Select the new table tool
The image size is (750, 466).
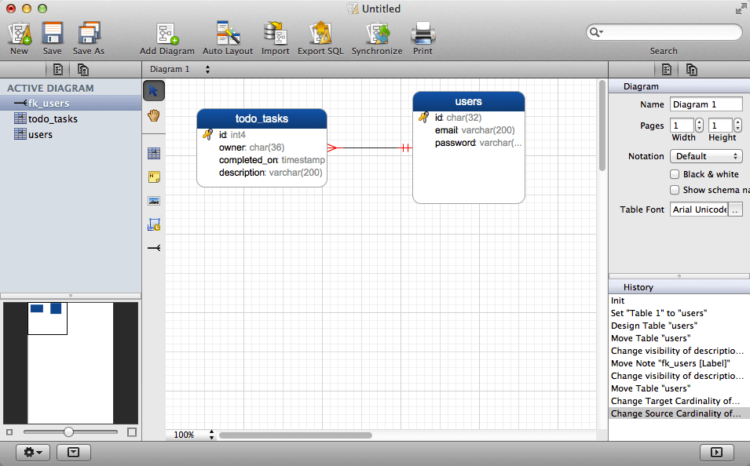(154, 153)
